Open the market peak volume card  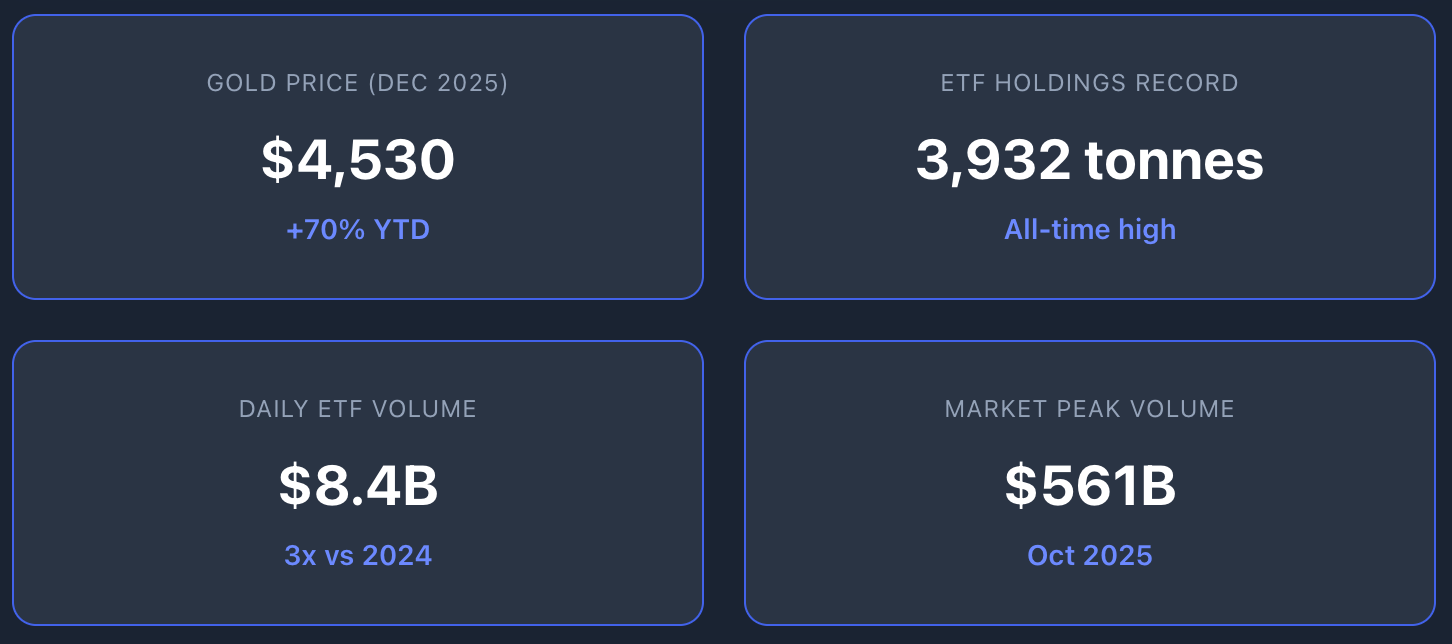1089,483
